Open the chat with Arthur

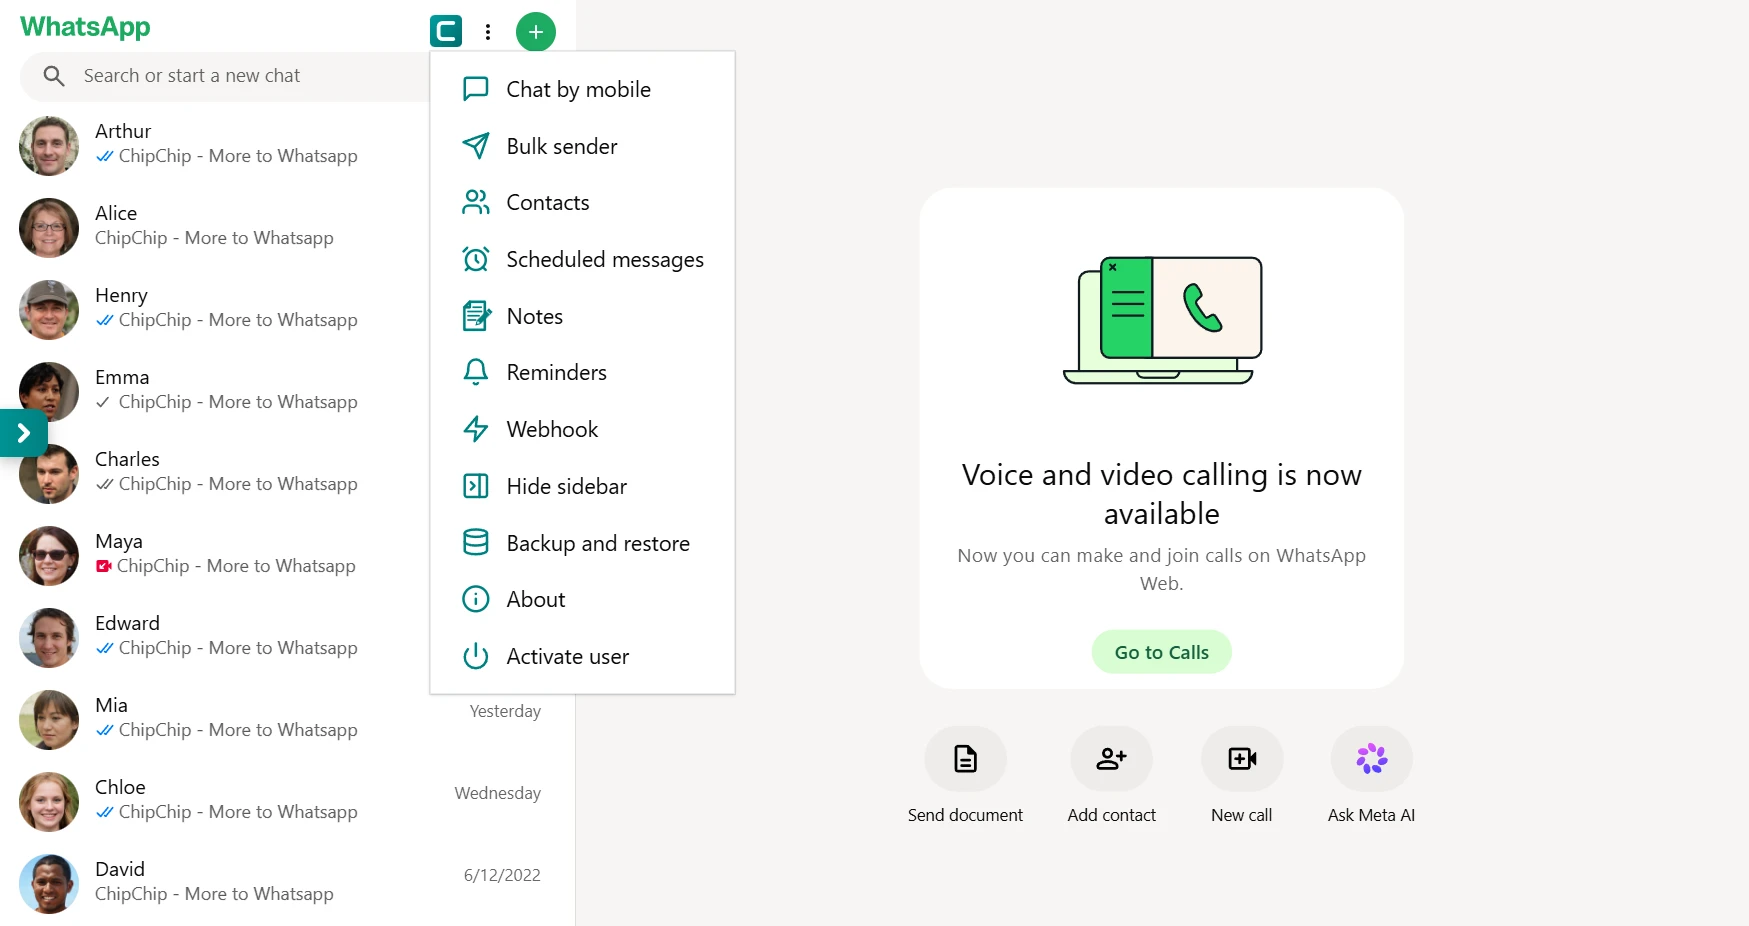(x=215, y=145)
